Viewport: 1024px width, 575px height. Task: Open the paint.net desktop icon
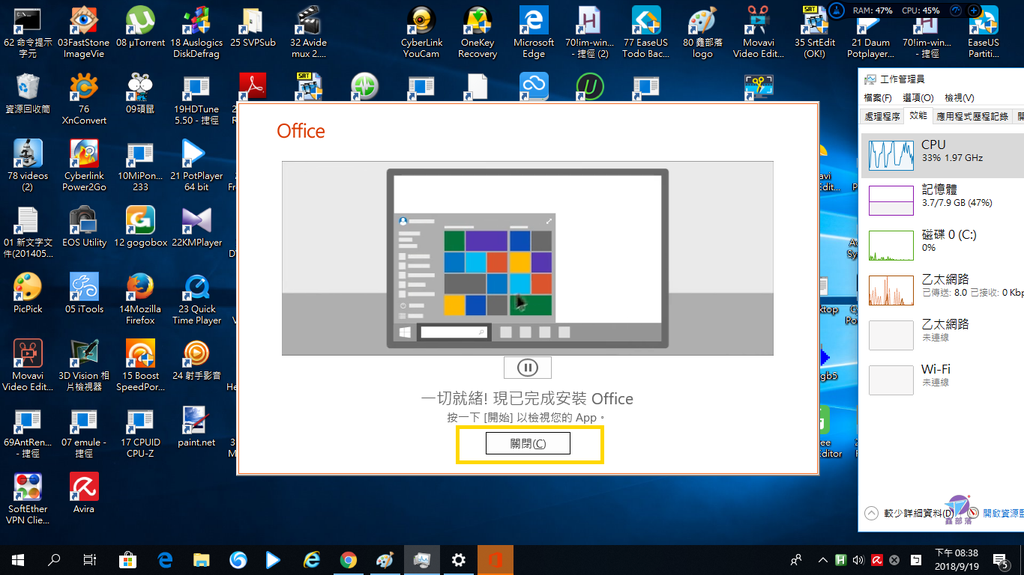[x=196, y=426]
